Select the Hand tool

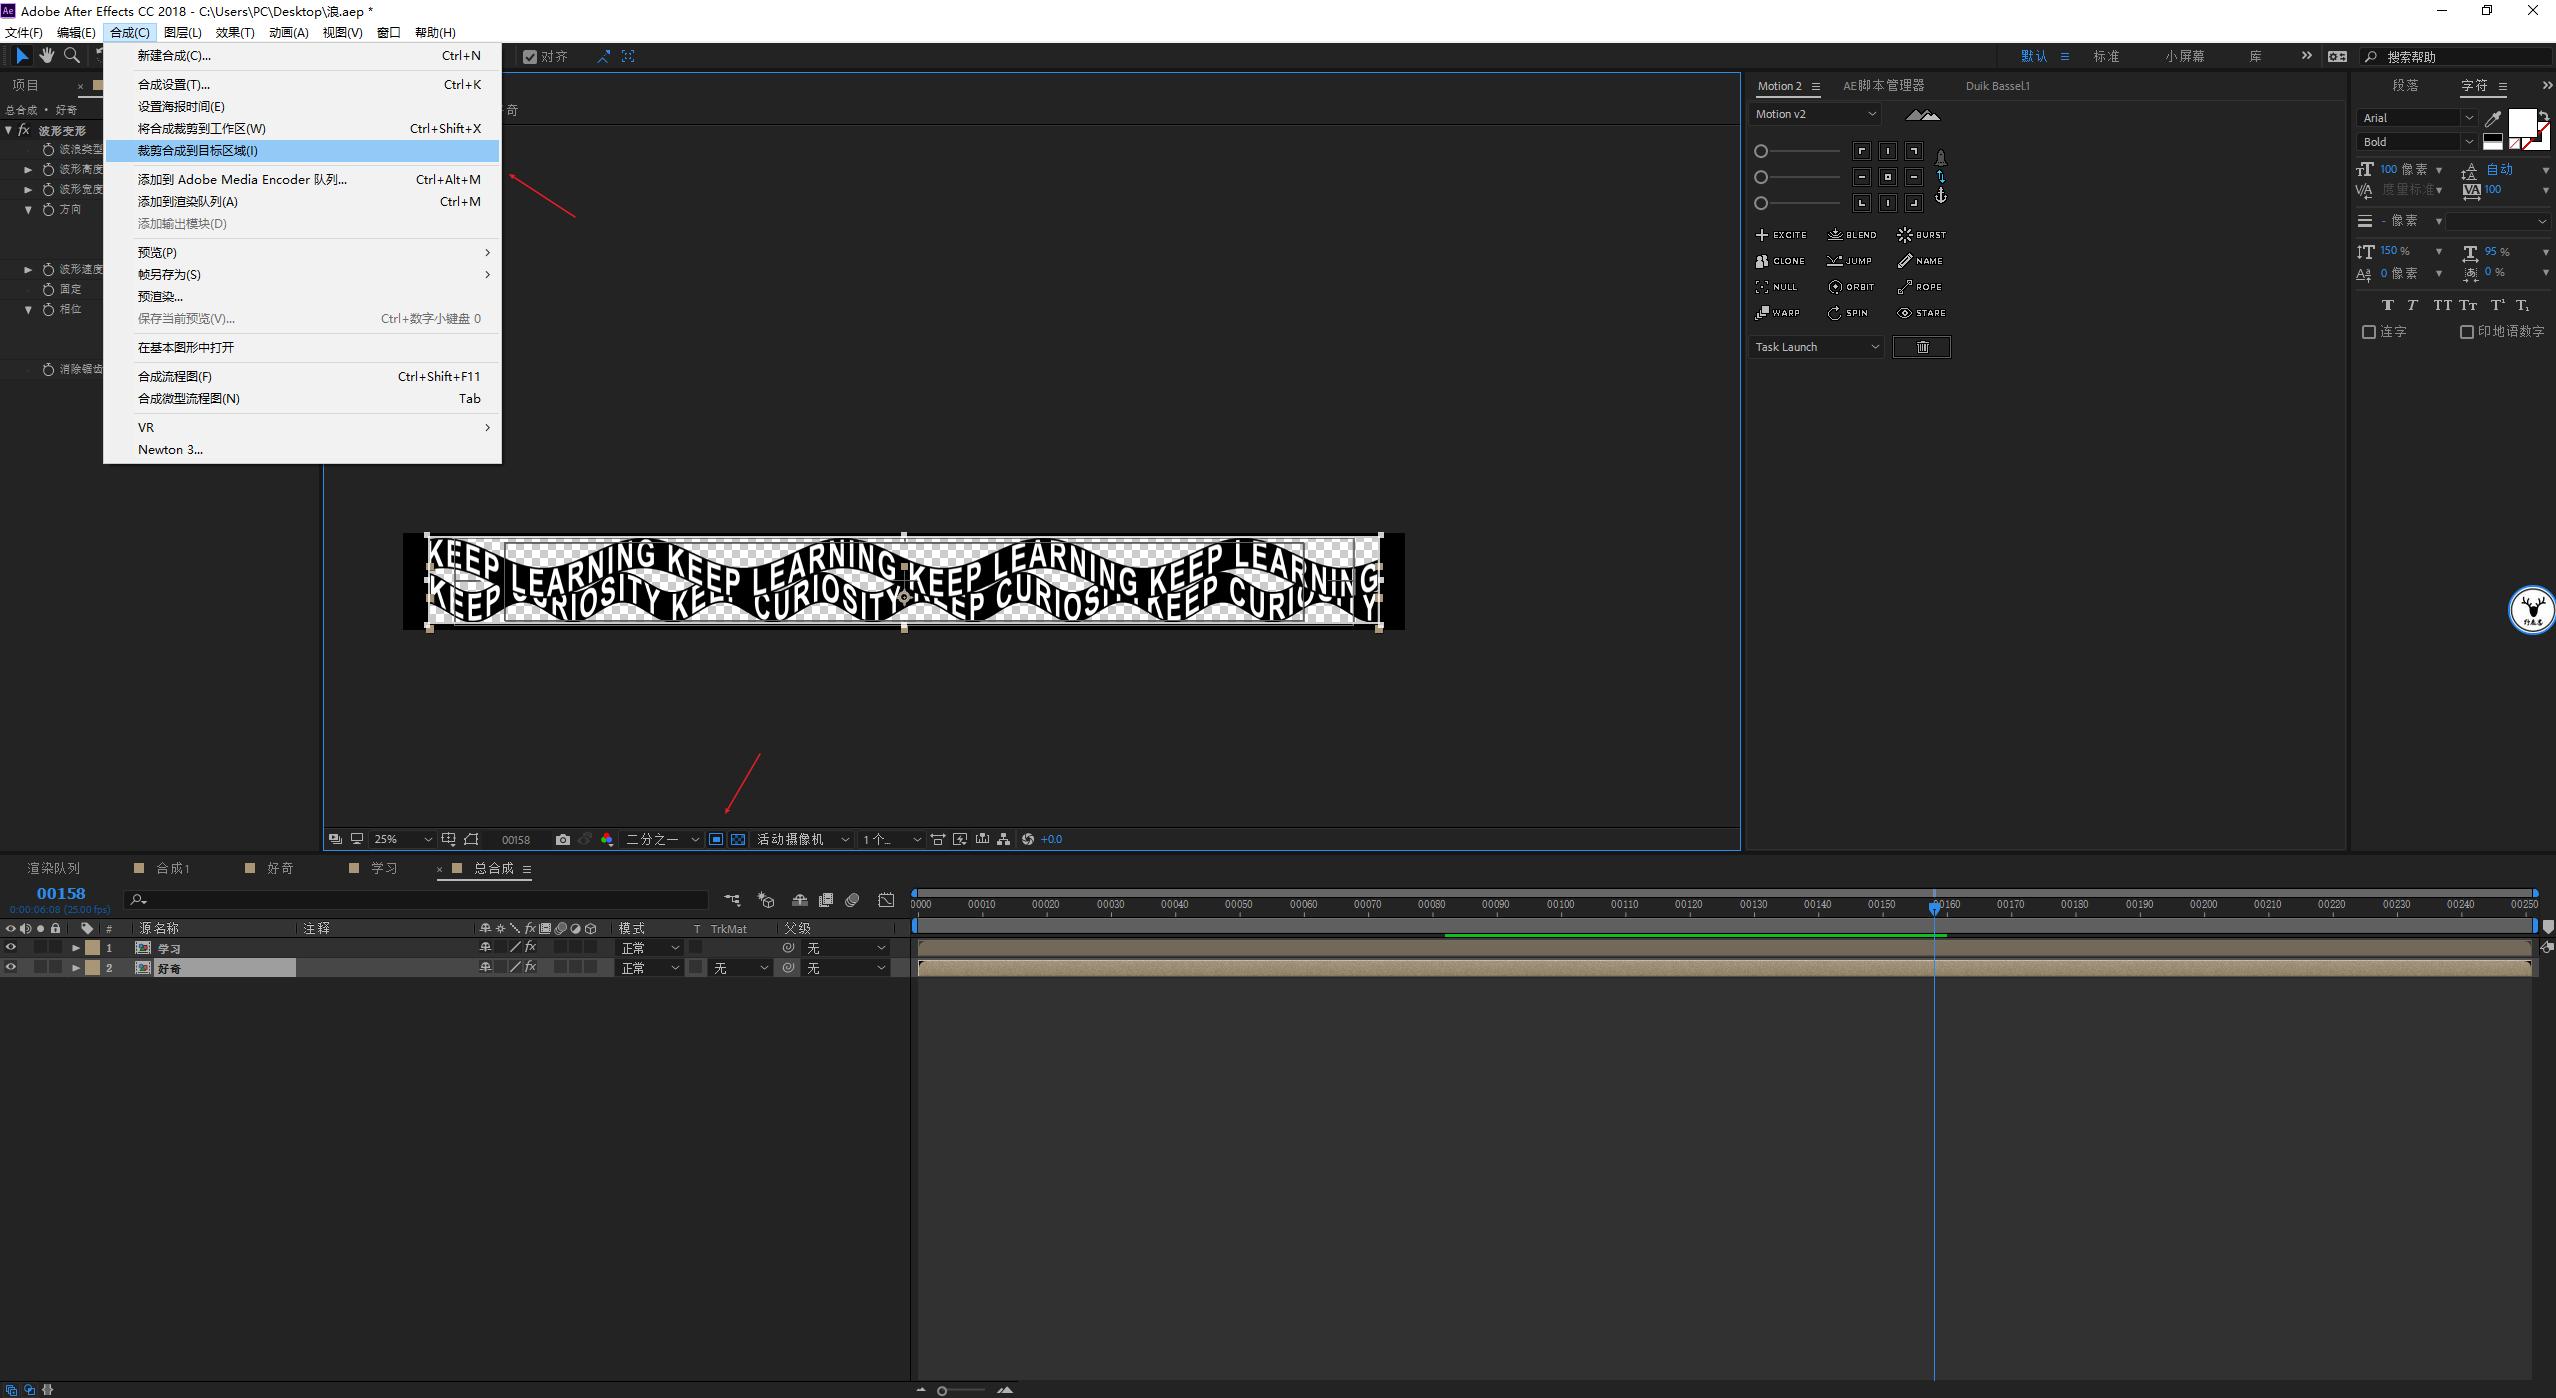pos(46,56)
